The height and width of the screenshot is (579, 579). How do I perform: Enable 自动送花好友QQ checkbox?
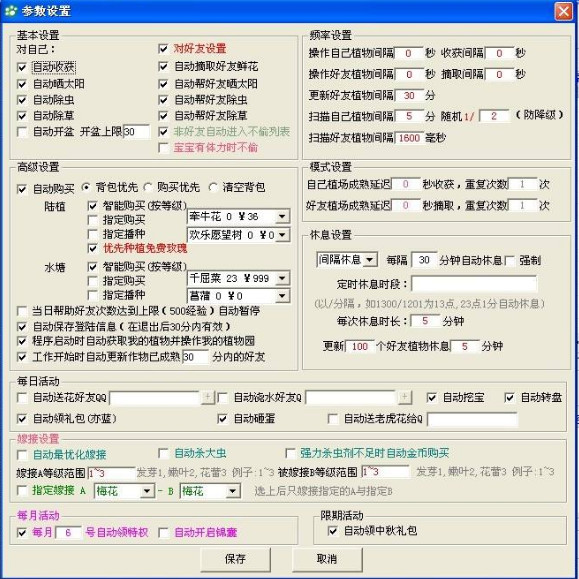[x=22, y=398]
